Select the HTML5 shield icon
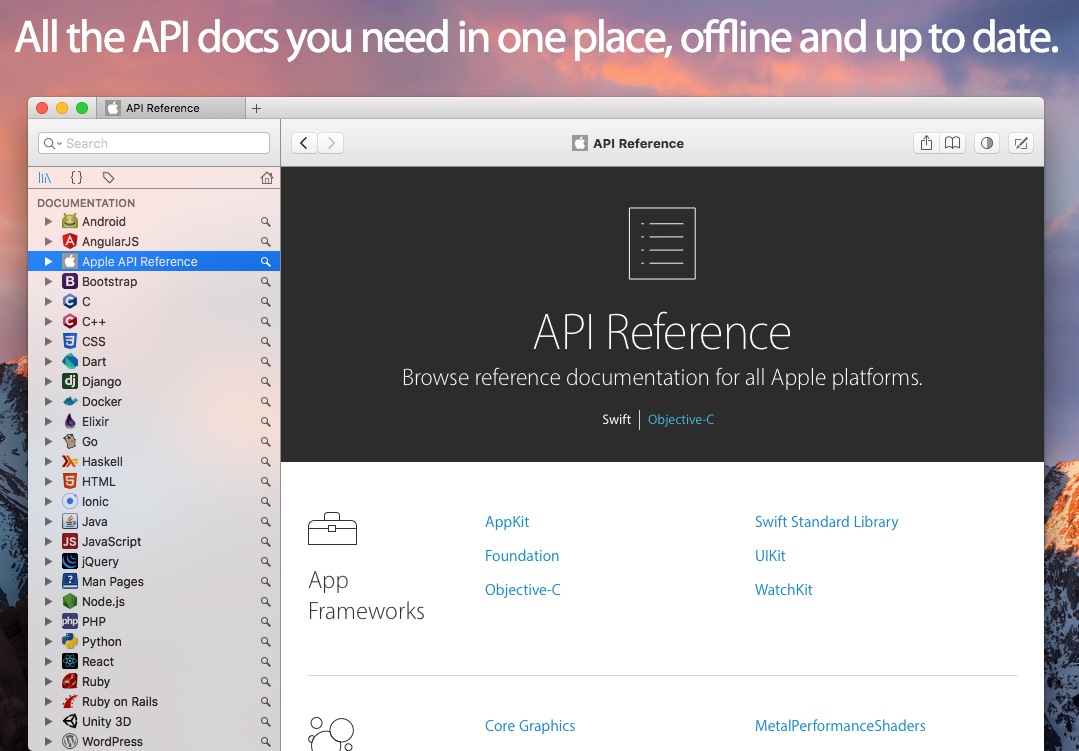The height and width of the screenshot is (751, 1079). [70, 481]
